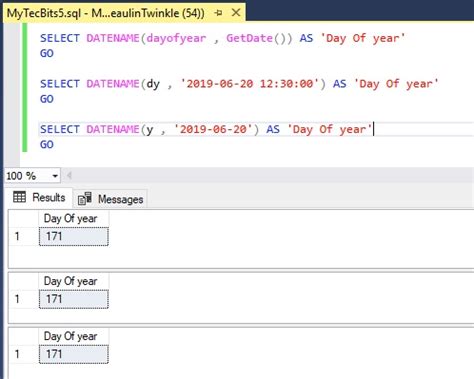This screenshot has width=474, height=379.
Task: Select the 171 cell in third result grid
Action: point(74,354)
